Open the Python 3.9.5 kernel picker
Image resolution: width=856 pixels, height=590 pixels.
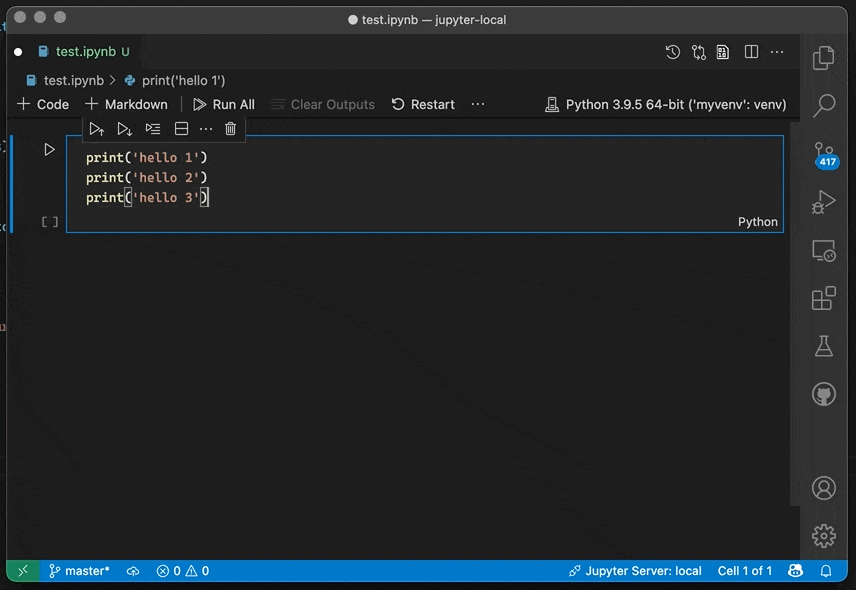[x=665, y=104]
